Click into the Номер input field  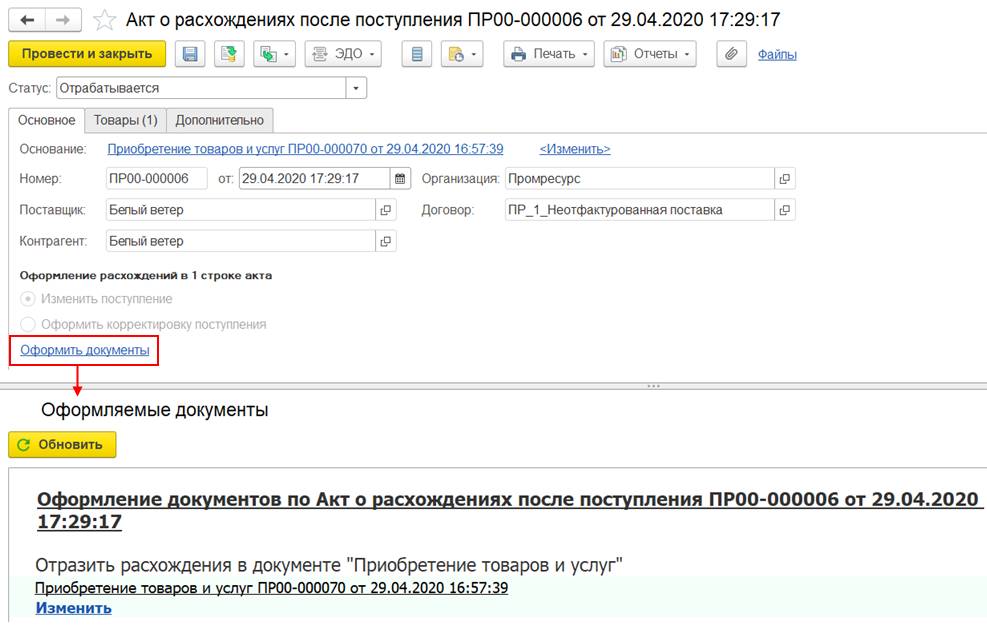tap(156, 179)
